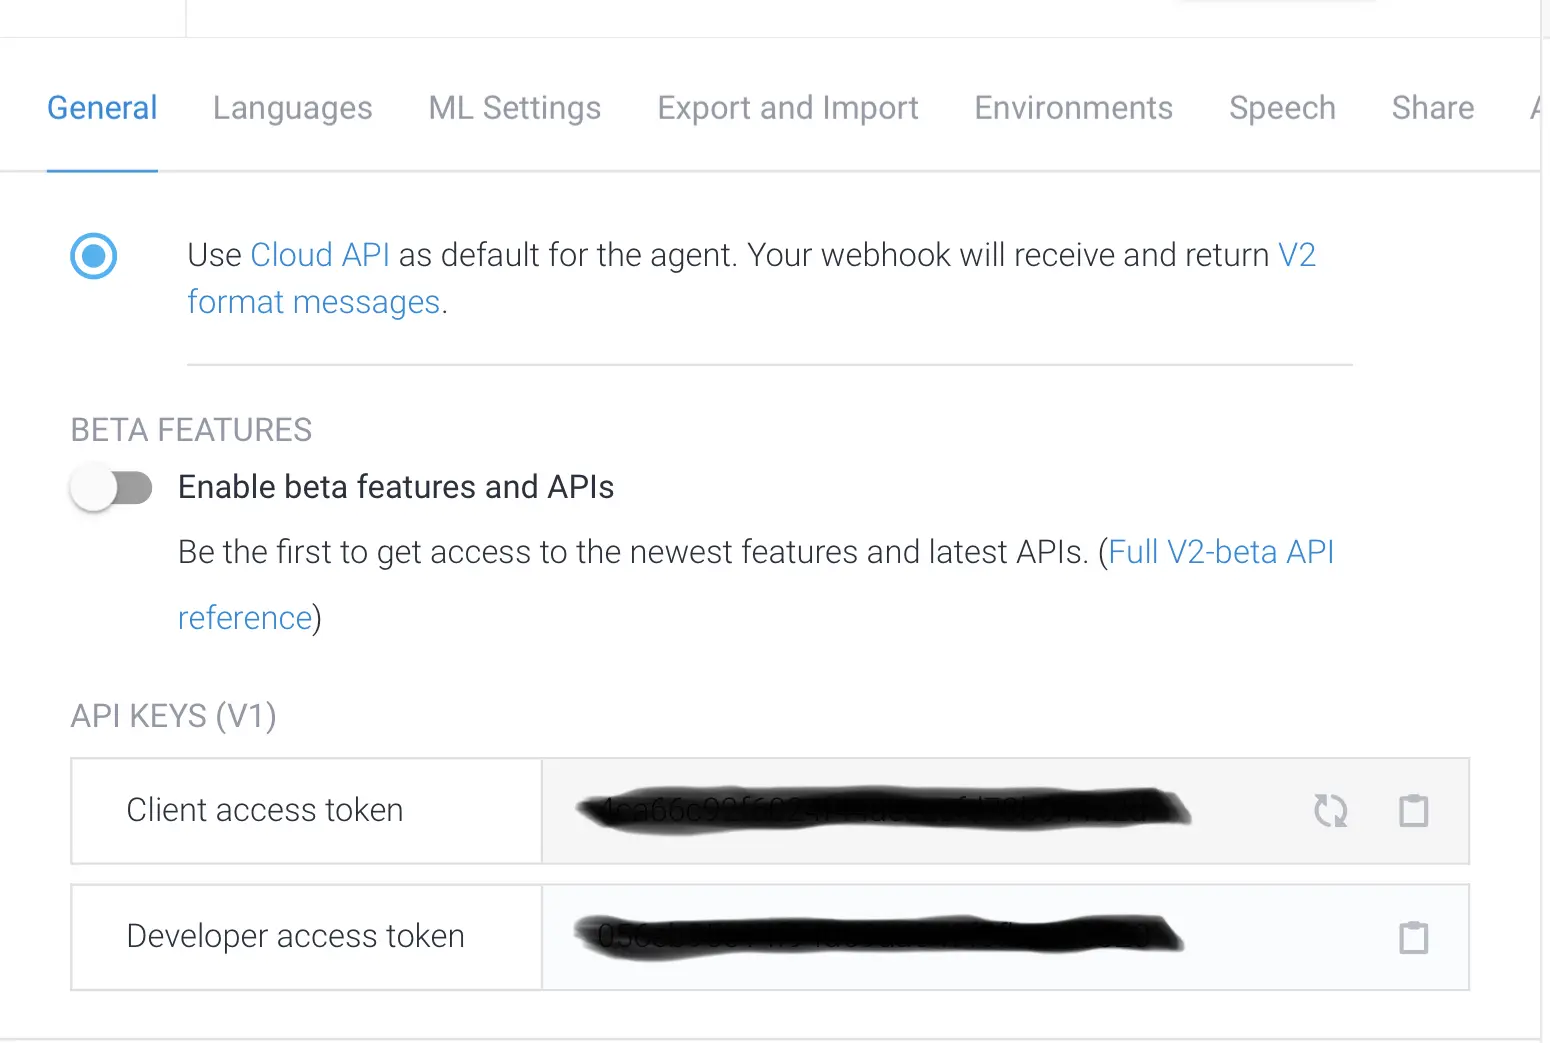1550x1043 pixels.
Task: Toggle the beta features switch
Action: (111, 488)
